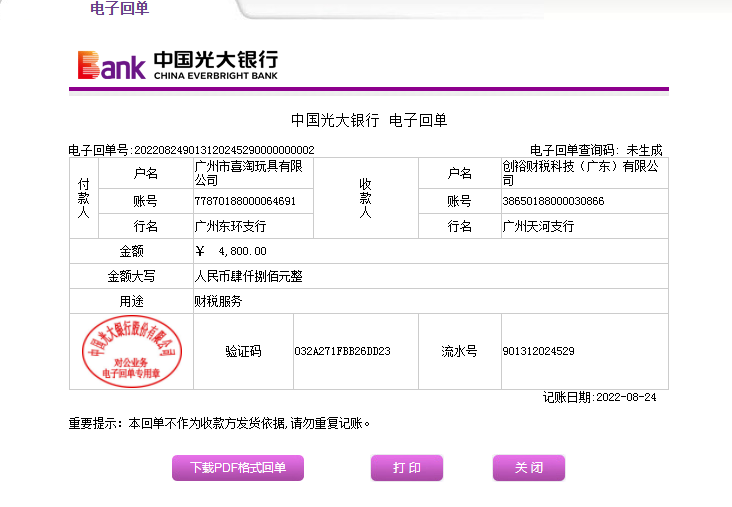
Task: Click the 下载PDF格式回单 button
Action: tap(238, 467)
